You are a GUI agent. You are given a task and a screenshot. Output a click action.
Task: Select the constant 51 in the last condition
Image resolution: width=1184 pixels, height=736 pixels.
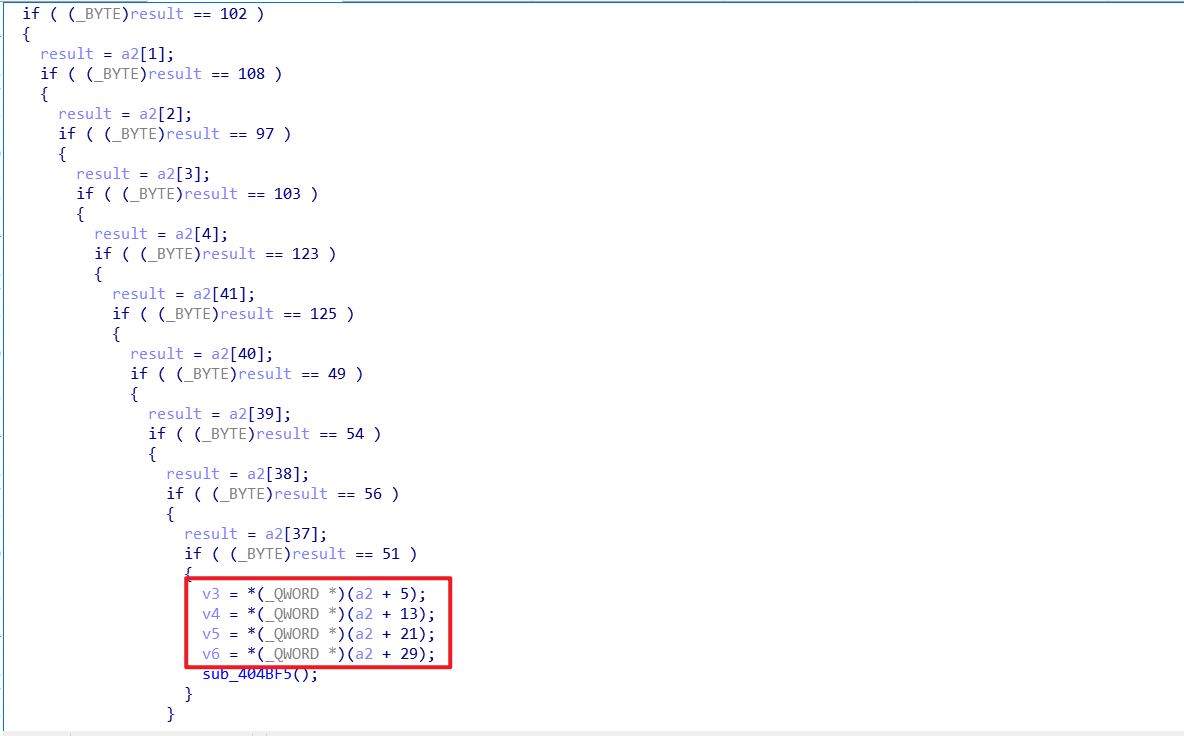(390, 554)
